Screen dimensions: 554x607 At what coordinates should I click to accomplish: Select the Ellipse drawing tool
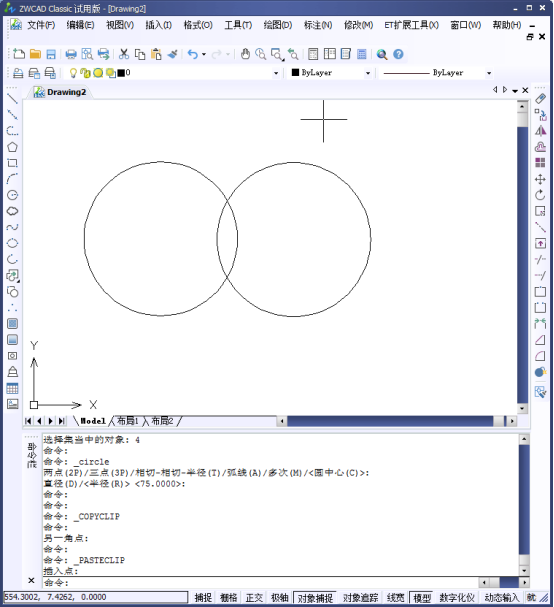(x=12, y=243)
